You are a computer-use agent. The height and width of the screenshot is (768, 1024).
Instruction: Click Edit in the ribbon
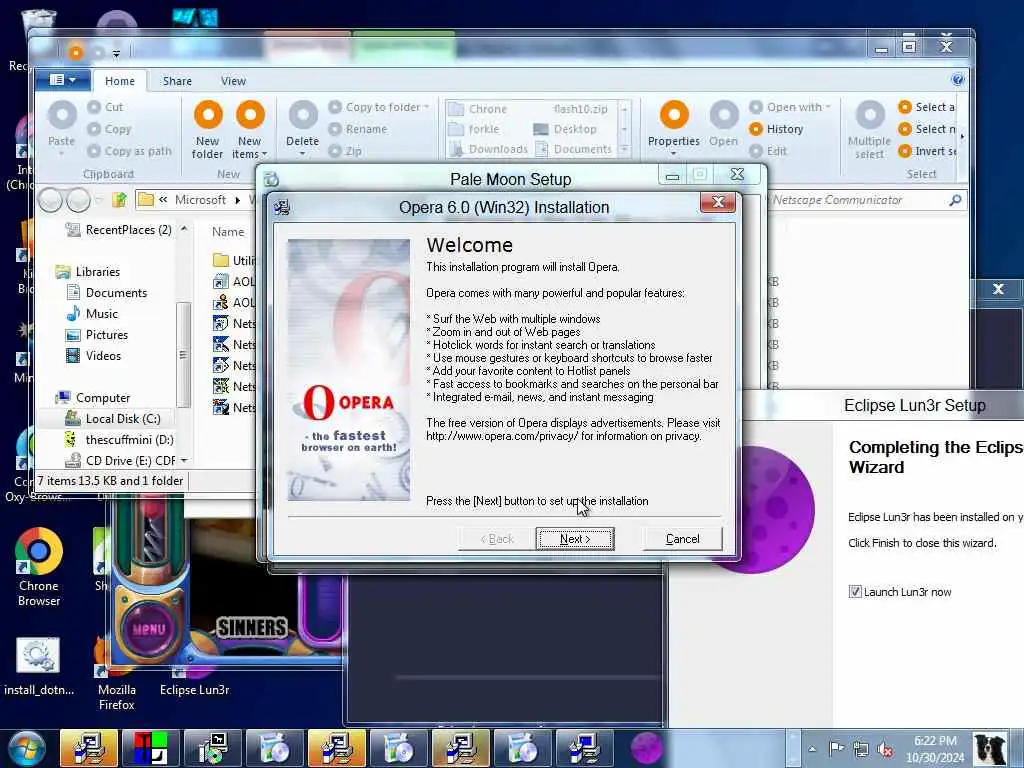coord(769,151)
